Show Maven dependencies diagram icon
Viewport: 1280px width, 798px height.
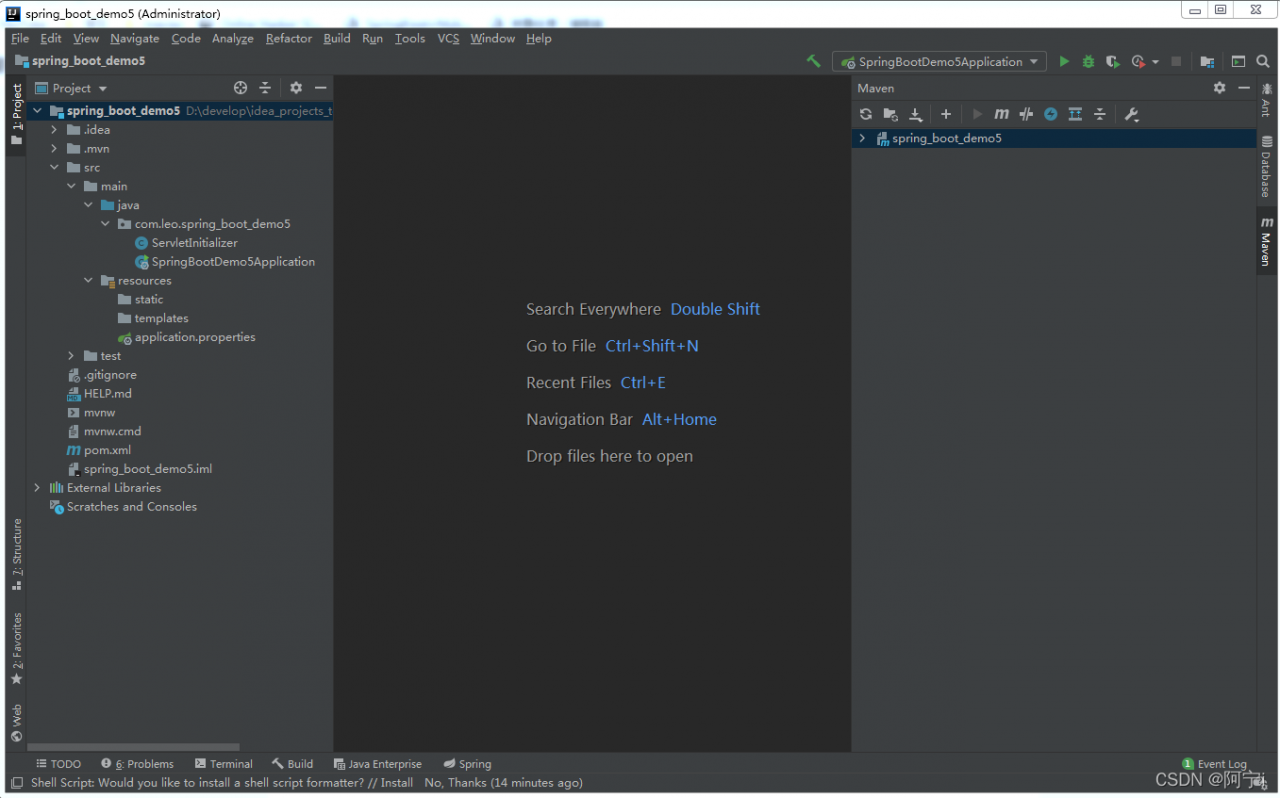pyautogui.click(x=1075, y=114)
